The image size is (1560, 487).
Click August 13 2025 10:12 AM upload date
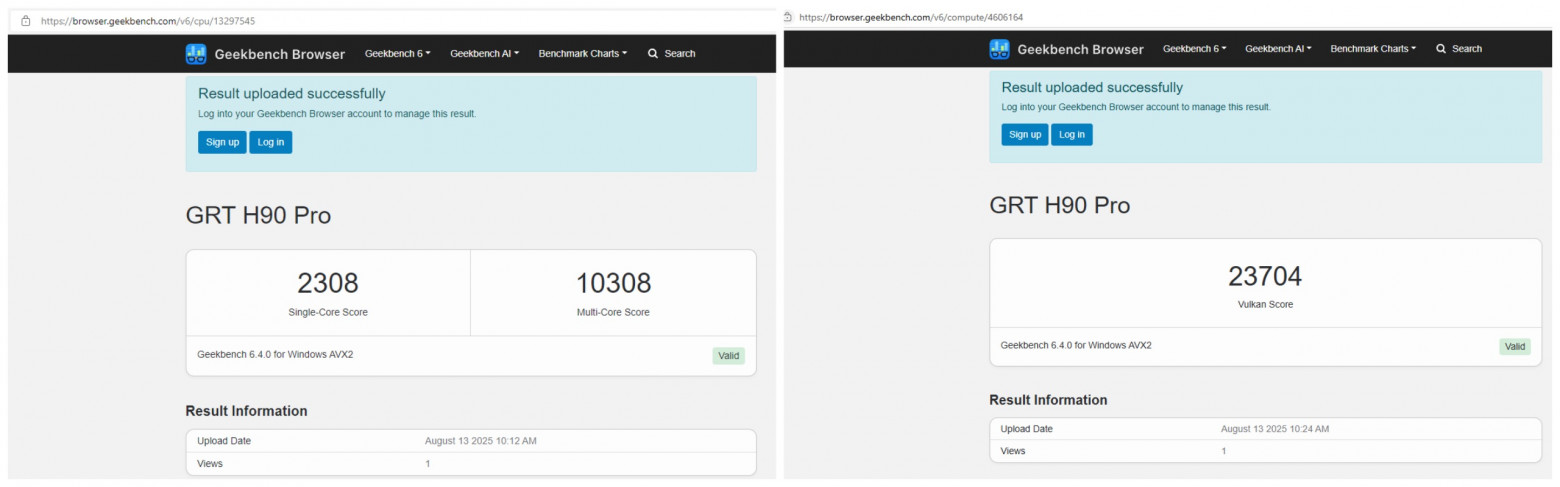(481, 441)
